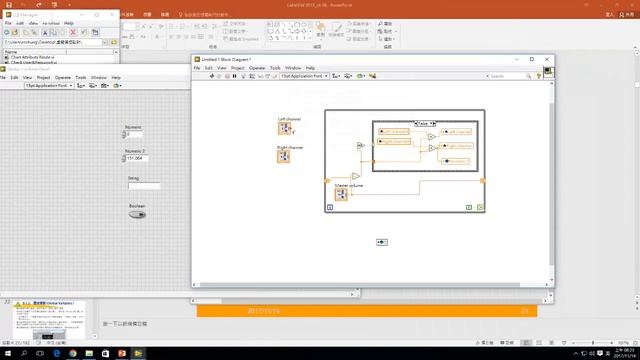
Task: Click cut scissors icon in LLB Manager
Action: [x=45, y=32]
